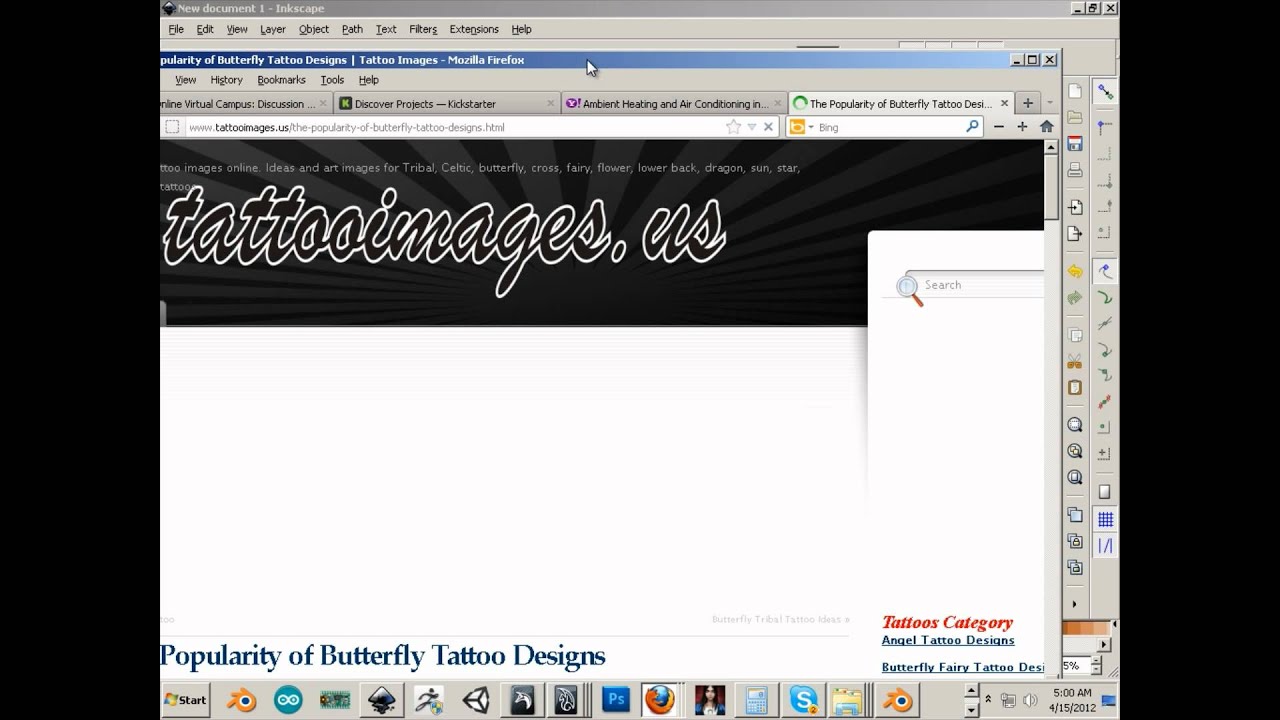This screenshot has height=720, width=1280.
Task: Click Inkscape's Zoom to fit selection icon
Action: coord(1075,425)
